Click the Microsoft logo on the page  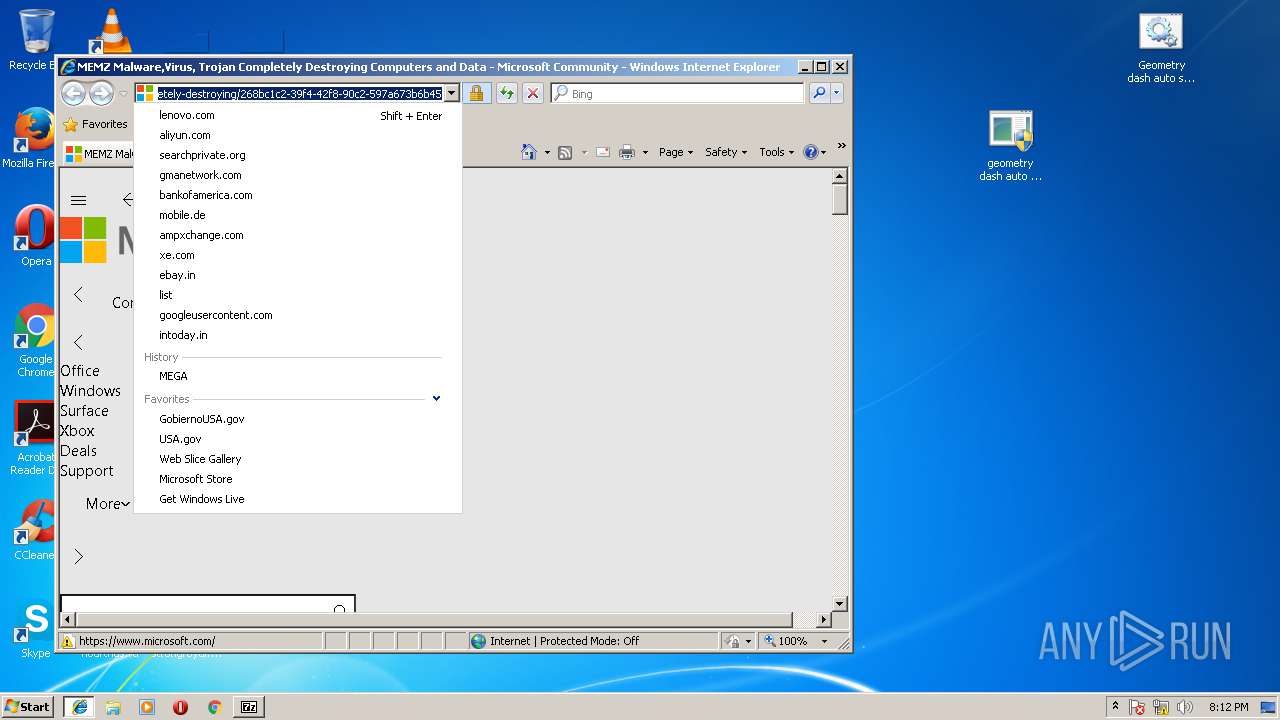pyautogui.click(x=83, y=240)
